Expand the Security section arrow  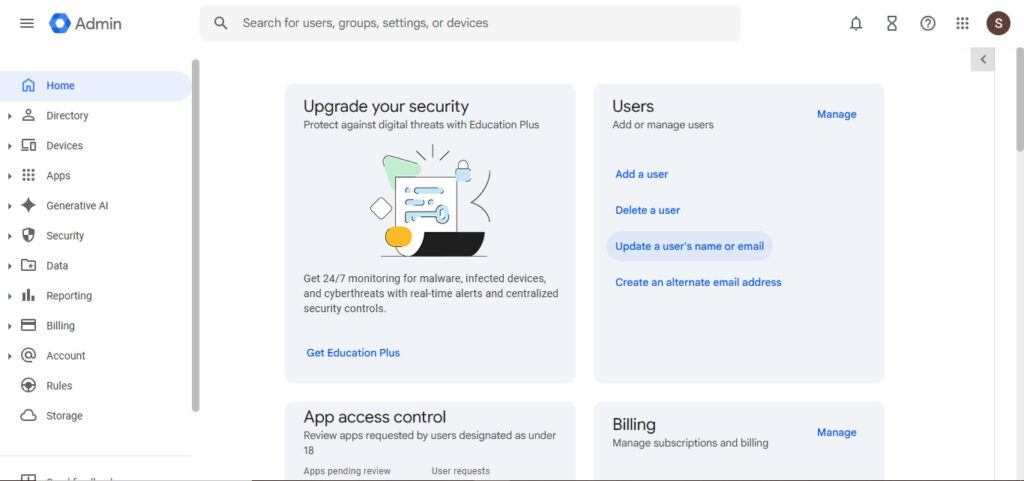[x=10, y=236]
